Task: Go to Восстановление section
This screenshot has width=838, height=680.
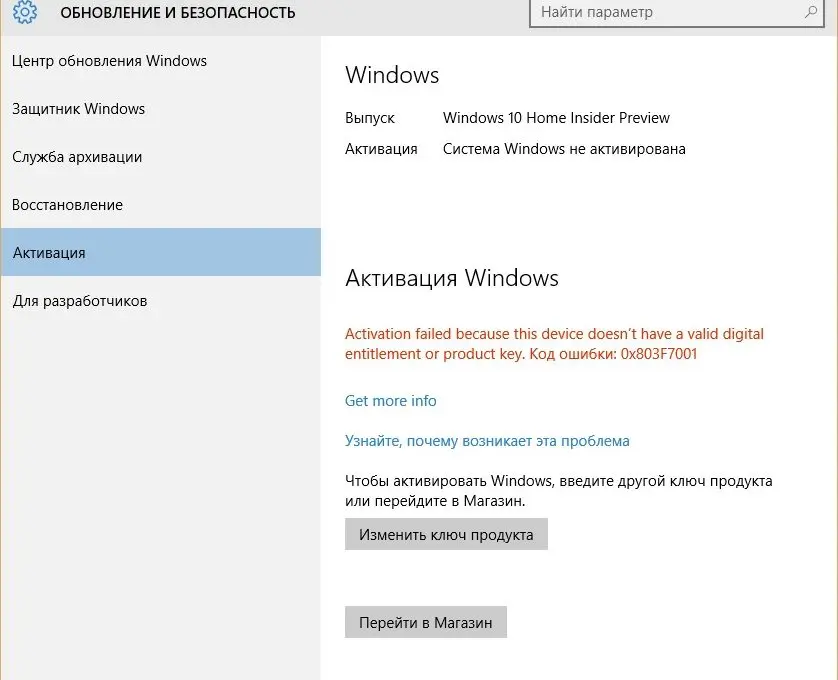Action: pos(160,205)
